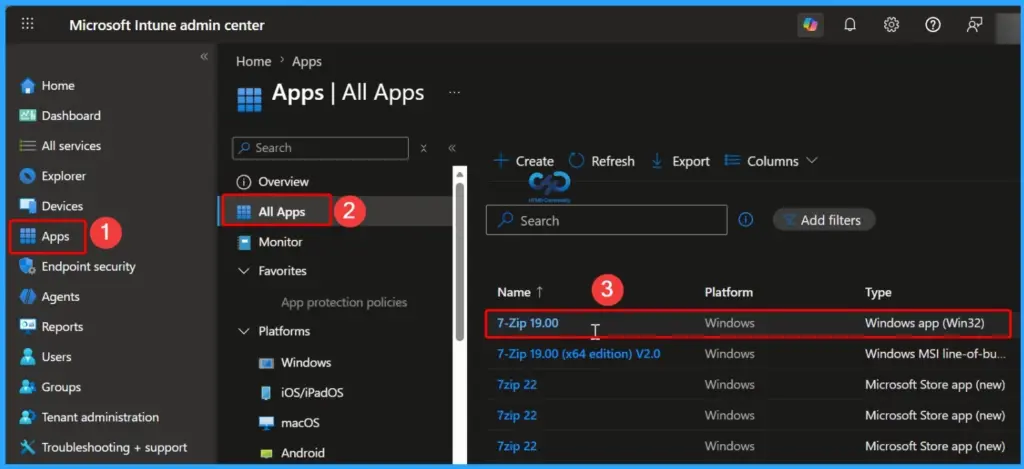This screenshot has width=1024, height=469.
Task: Click Windows app (Win32) type cell
Action: coord(924,323)
